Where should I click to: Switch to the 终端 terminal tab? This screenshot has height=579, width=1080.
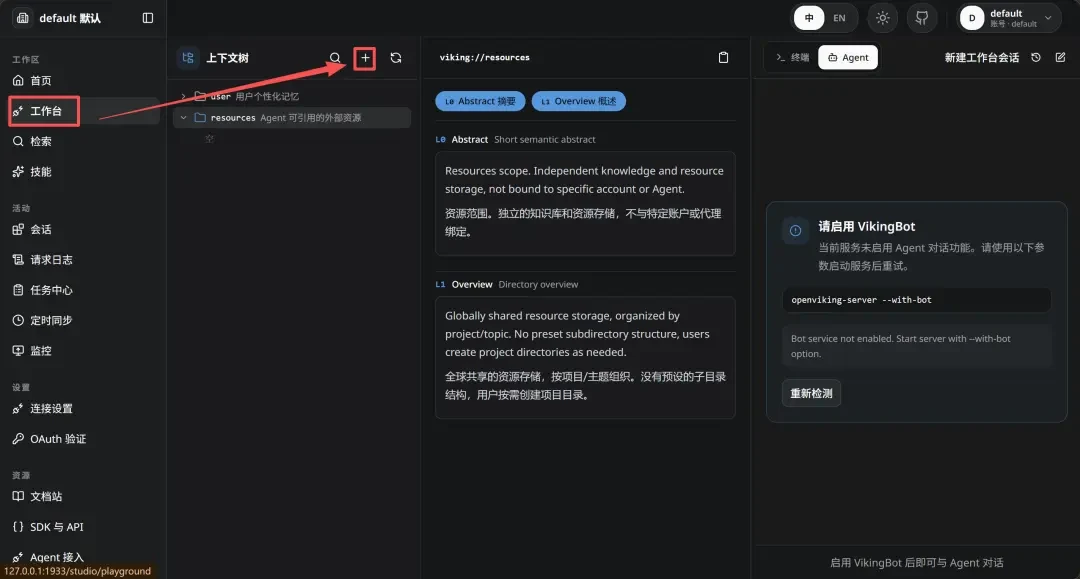792,58
